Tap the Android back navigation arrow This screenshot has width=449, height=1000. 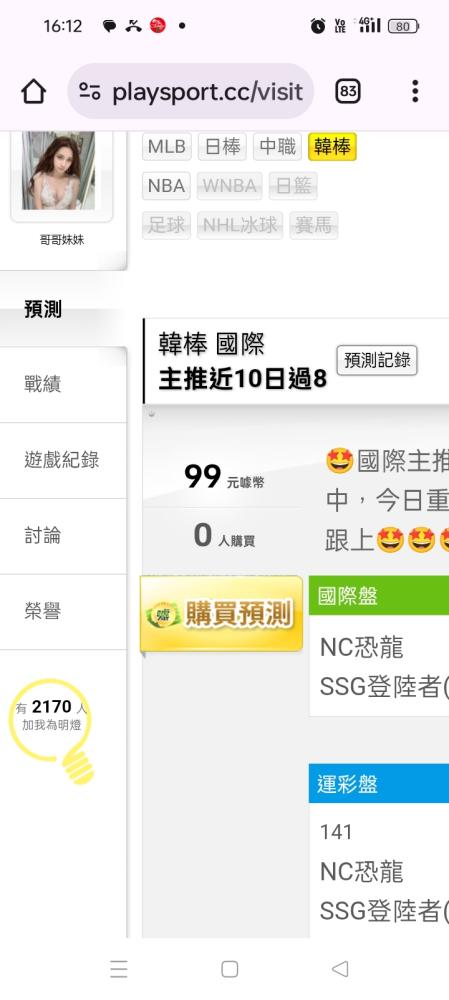[339, 969]
